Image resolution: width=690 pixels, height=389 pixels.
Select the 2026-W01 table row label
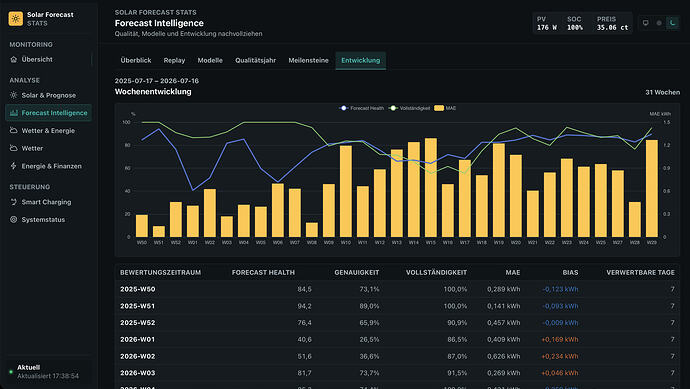pos(137,339)
